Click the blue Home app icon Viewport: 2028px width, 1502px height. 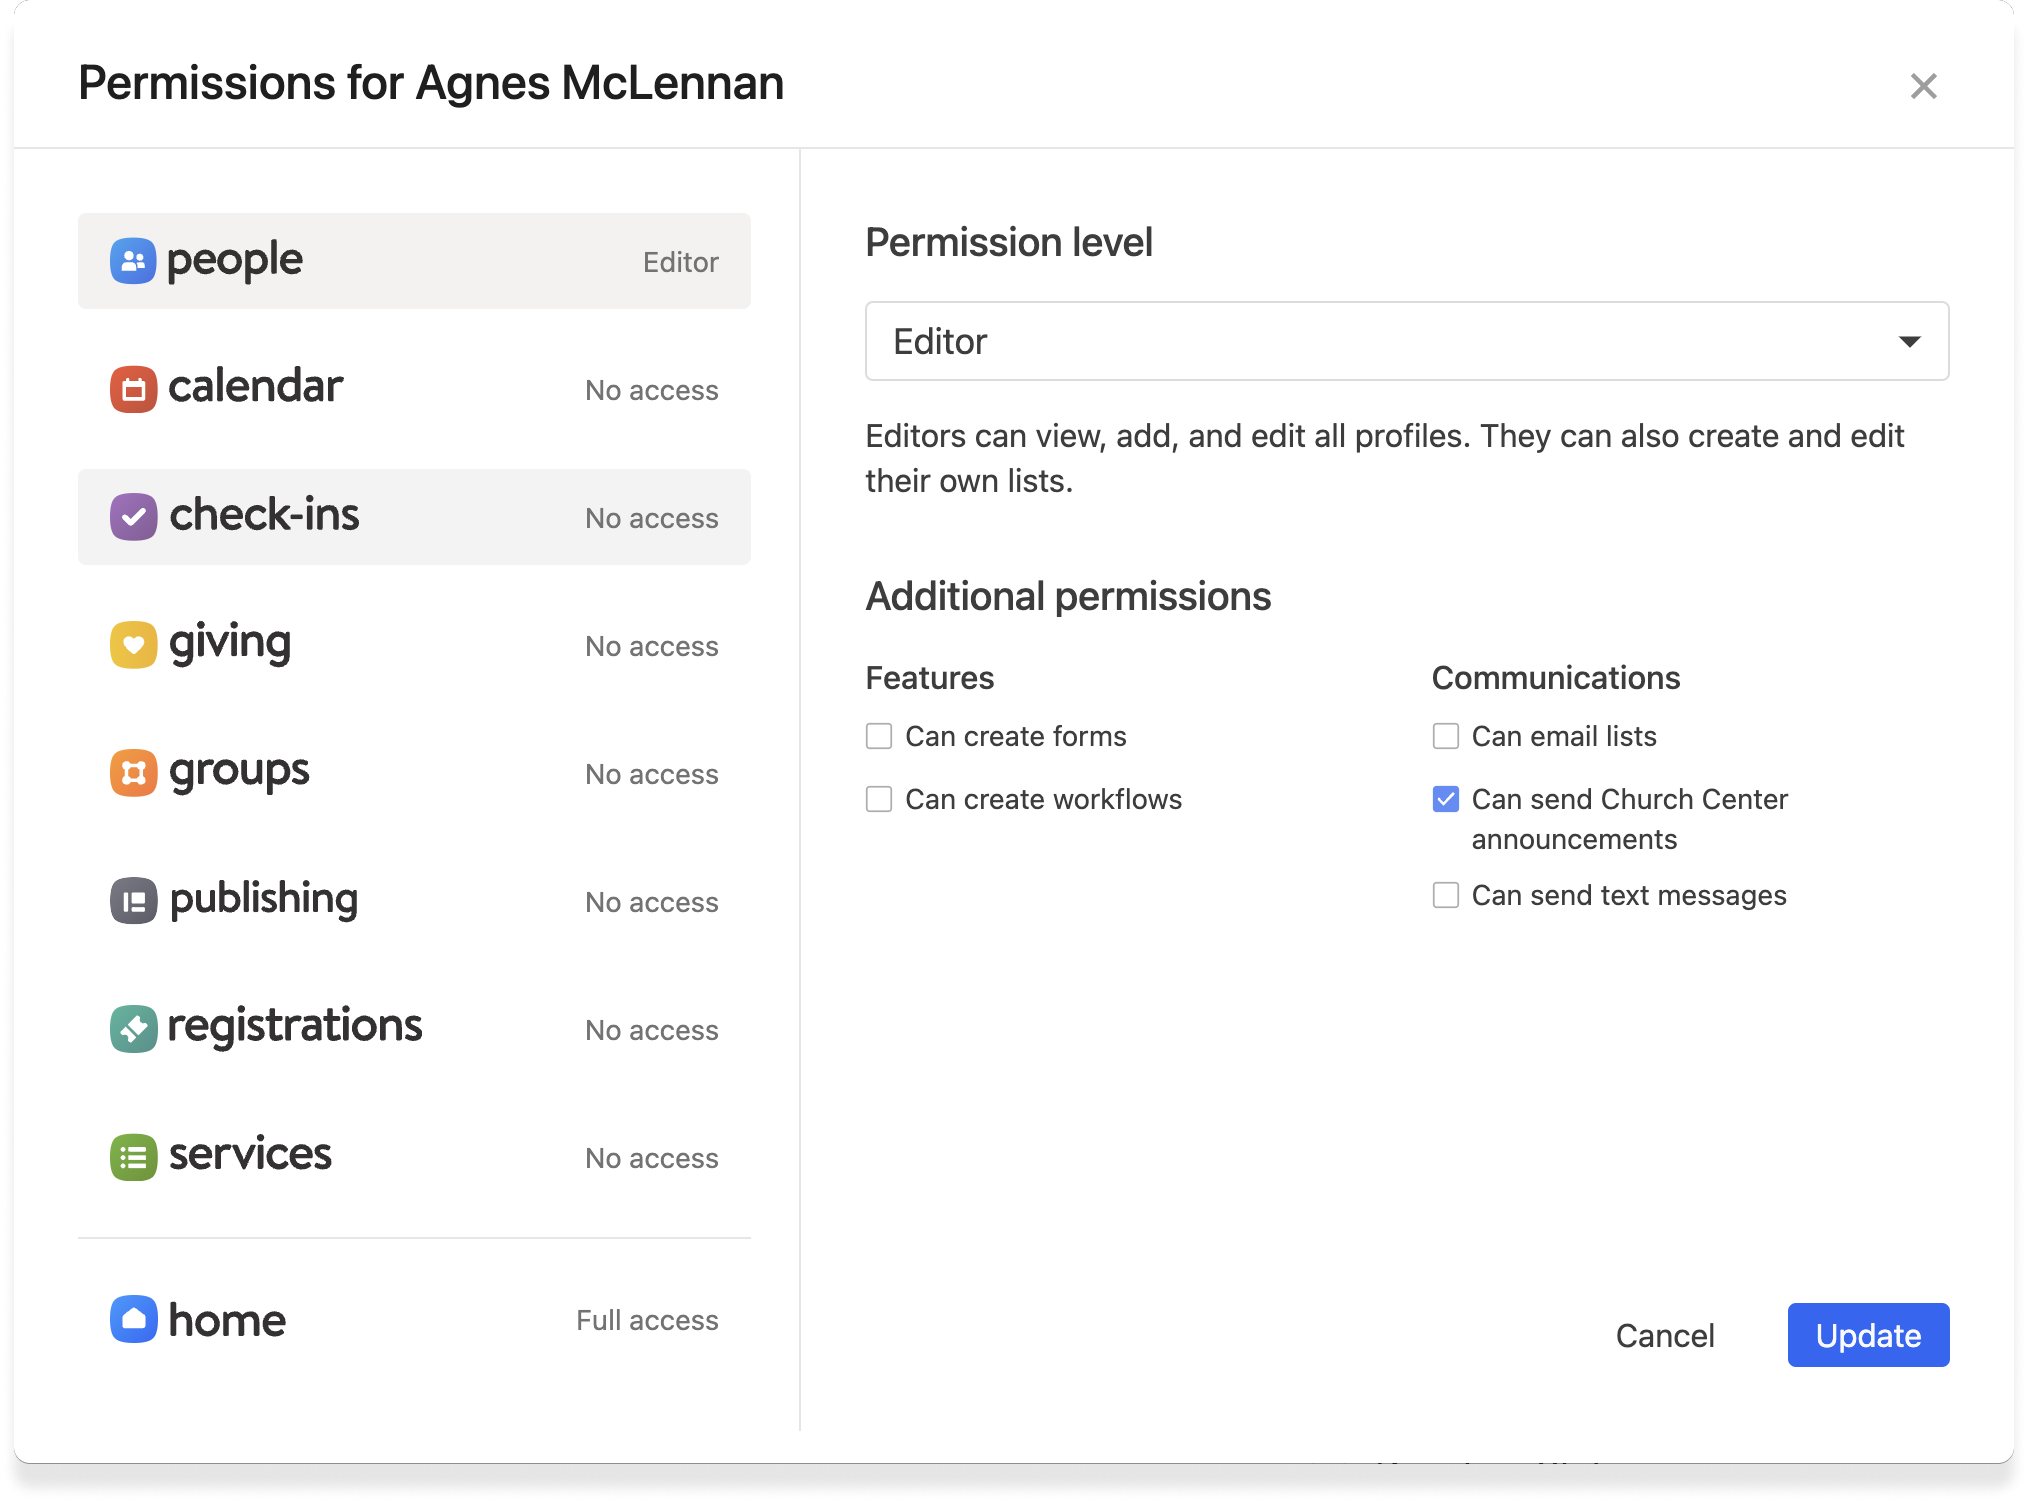coord(133,1319)
